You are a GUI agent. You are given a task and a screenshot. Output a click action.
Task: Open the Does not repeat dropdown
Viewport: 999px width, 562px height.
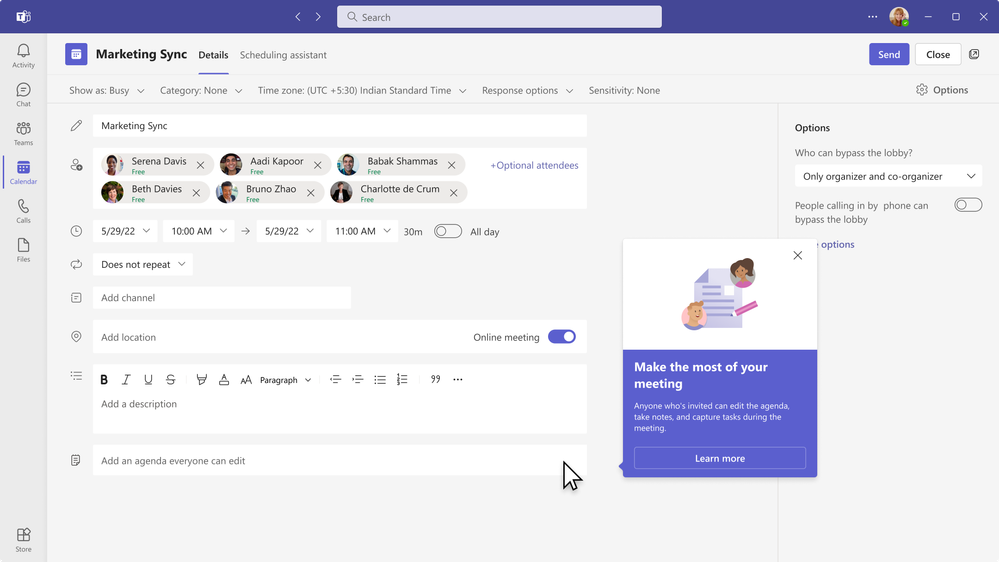[x=143, y=264]
